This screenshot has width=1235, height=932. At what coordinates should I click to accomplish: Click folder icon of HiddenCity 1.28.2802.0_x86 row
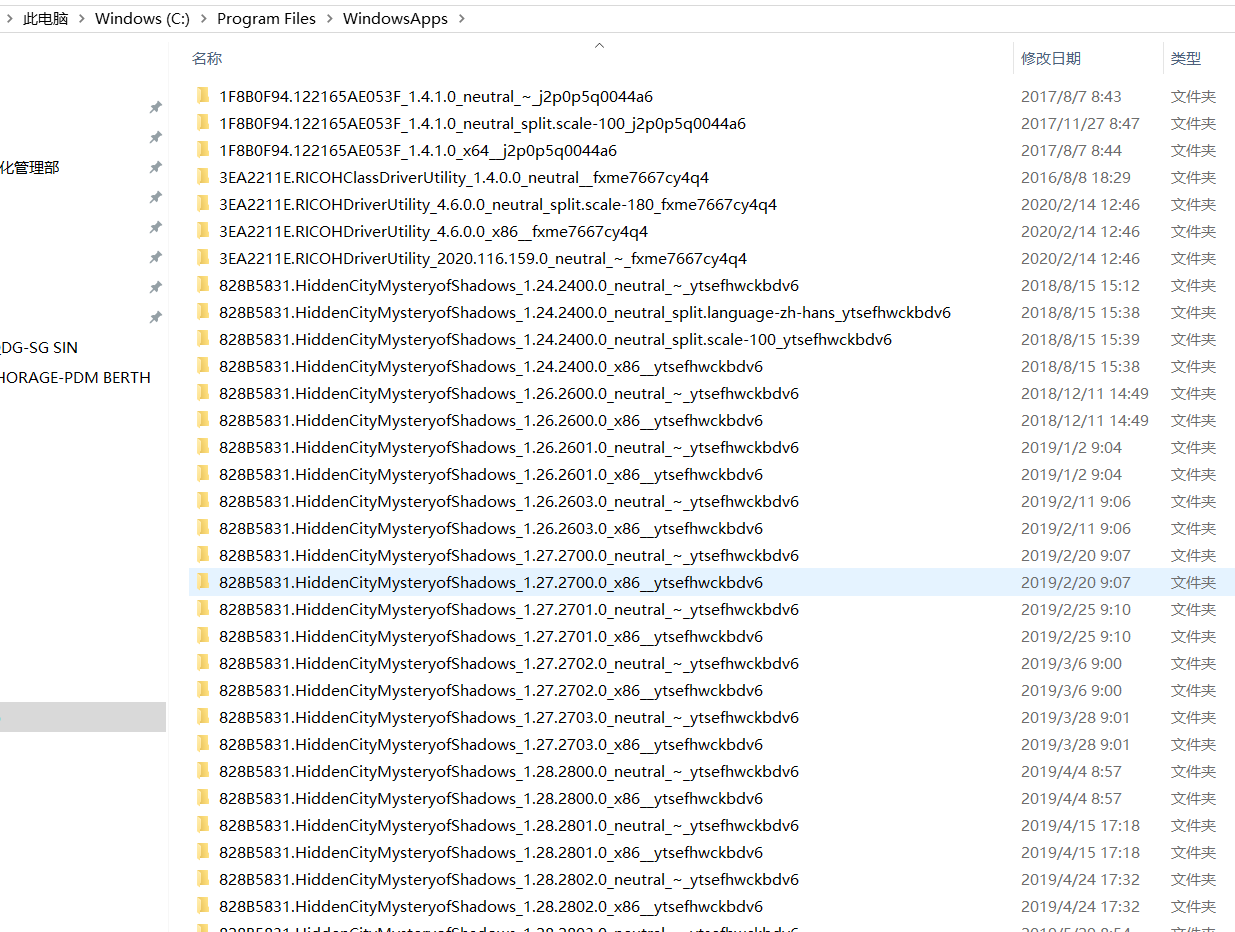coord(203,907)
